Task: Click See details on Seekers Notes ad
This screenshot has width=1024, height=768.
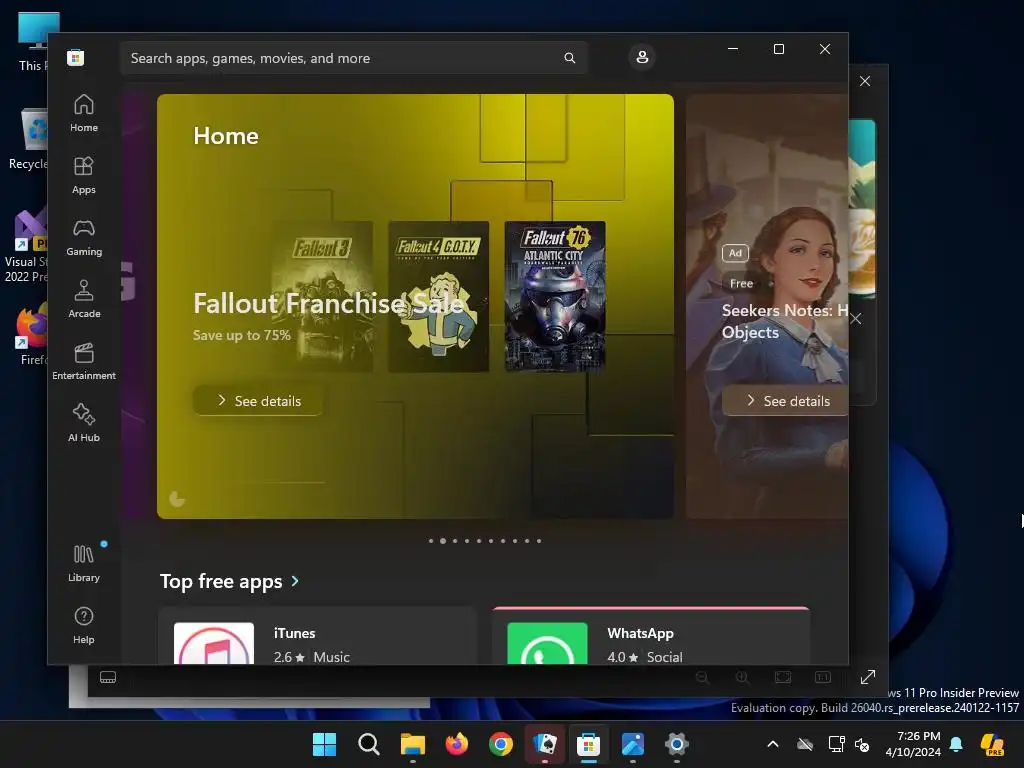Action: coord(786,400)
